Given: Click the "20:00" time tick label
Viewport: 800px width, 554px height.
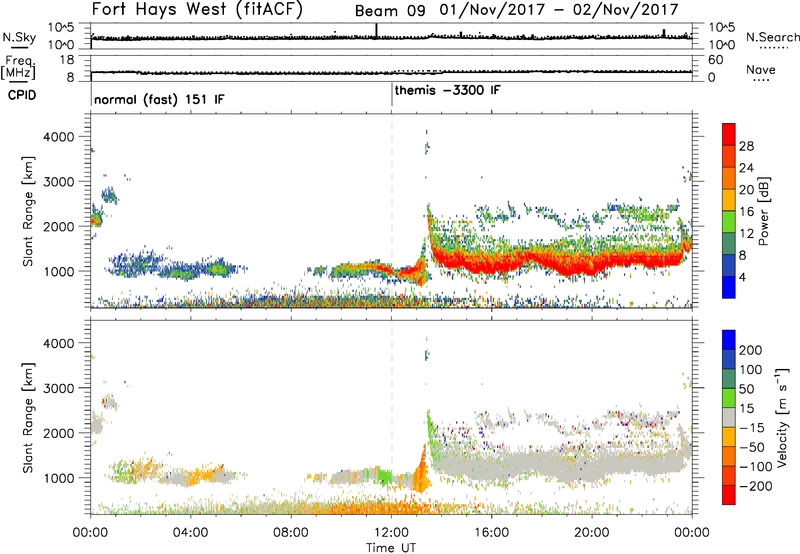Looking at the screenshot, I should [x=591, y=533].
